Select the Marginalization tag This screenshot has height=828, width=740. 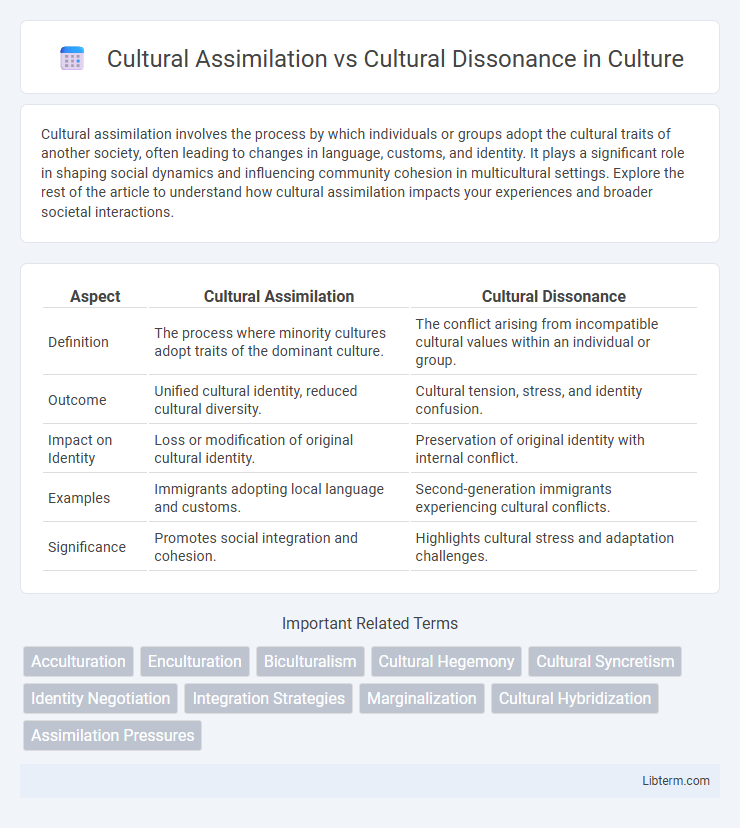tap(421, 698)
